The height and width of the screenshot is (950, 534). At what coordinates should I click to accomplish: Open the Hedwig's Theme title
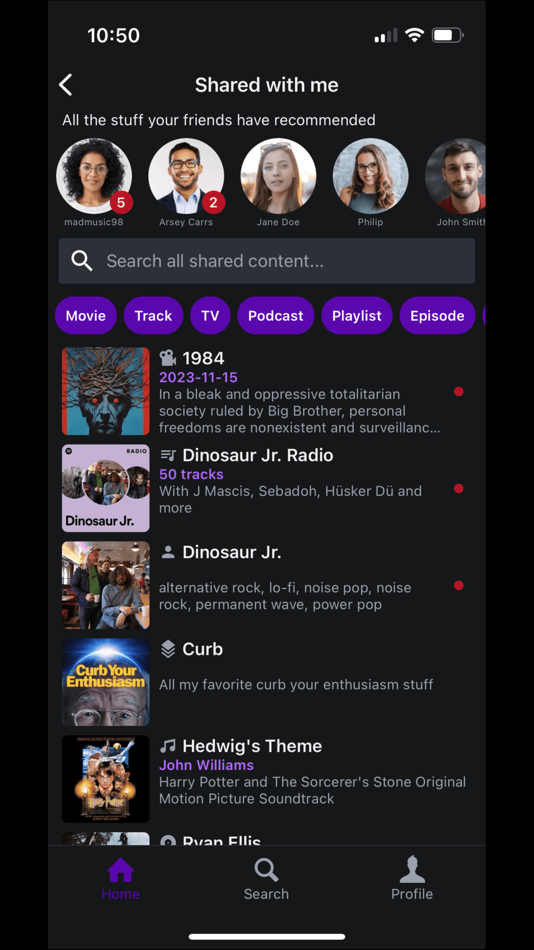click(252, 746)
